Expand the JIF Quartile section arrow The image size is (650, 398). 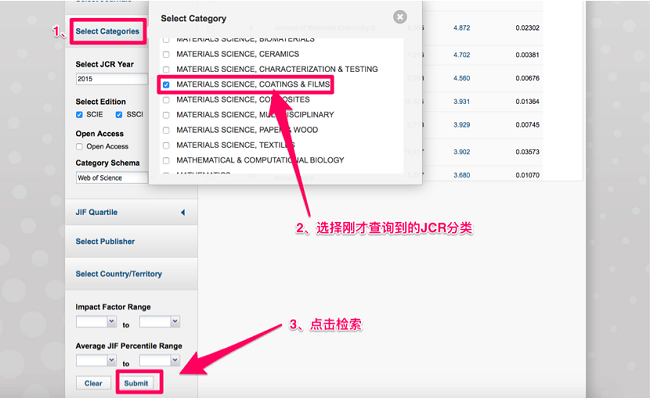(183, 212)
